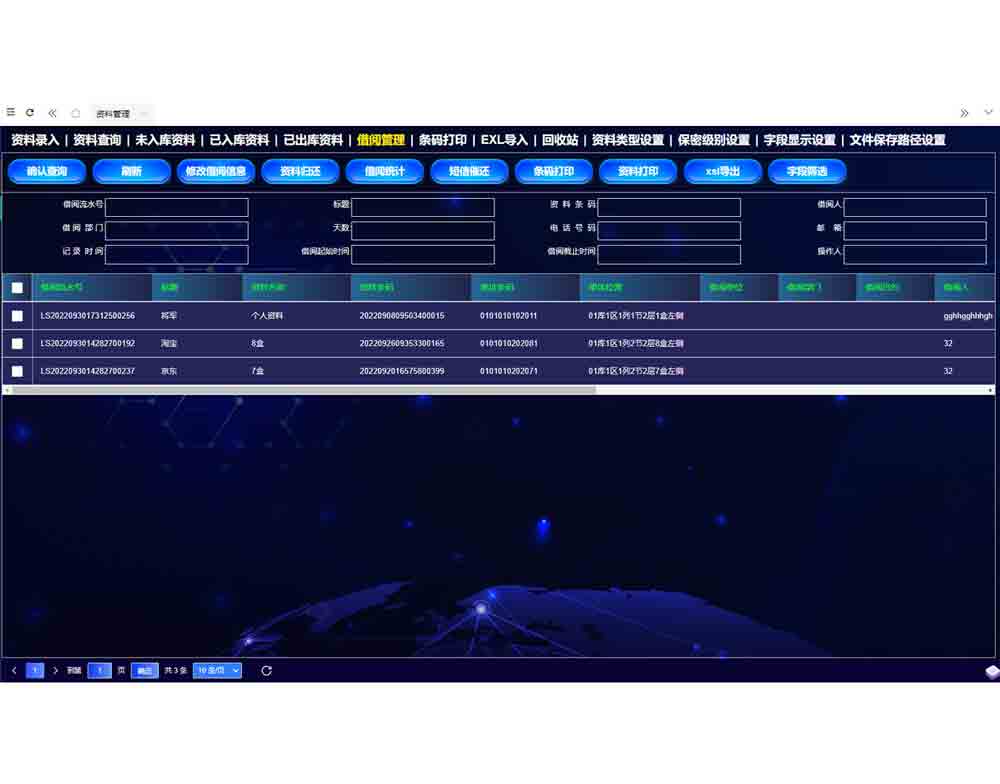
Task: Open the 资料管理 tab's close dropdown
Action: [x=143, y=114]
